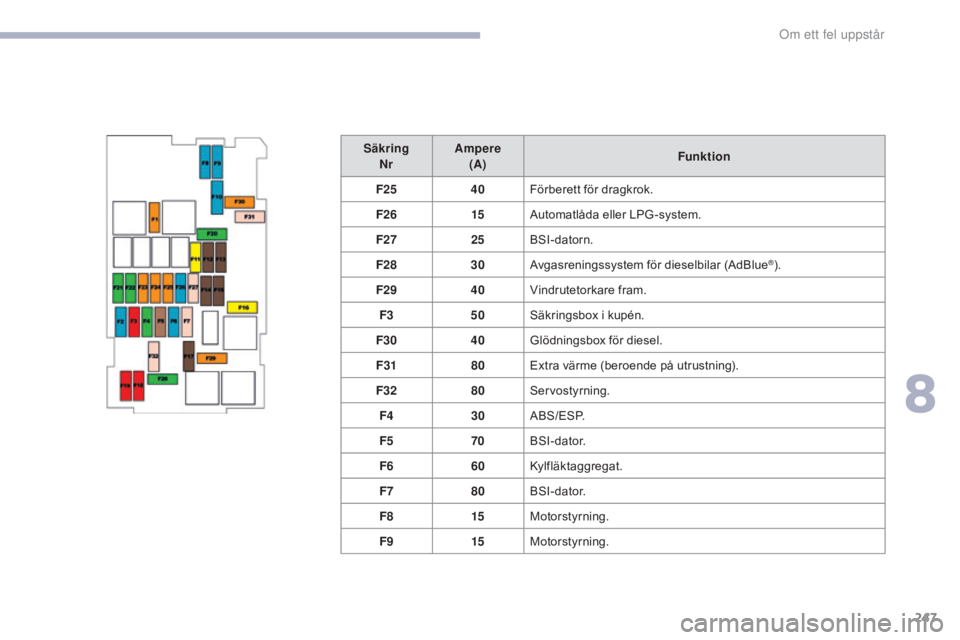Click the green F22 fuse in diagram
This screenshot has width=960, height=640.
click(130, 288)
